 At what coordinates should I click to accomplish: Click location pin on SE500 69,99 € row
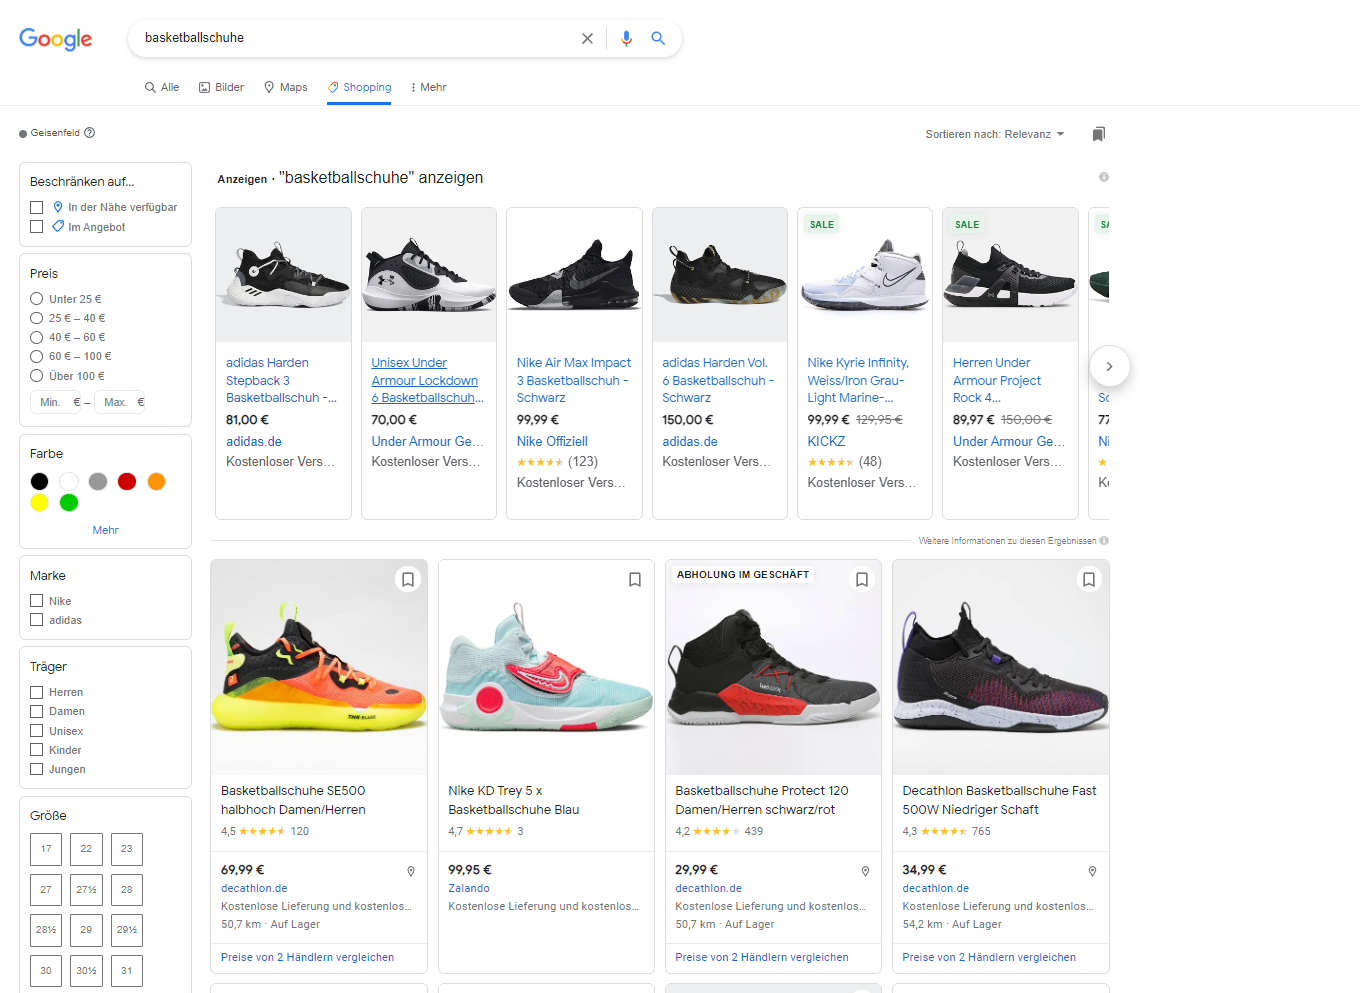point(411,872)
